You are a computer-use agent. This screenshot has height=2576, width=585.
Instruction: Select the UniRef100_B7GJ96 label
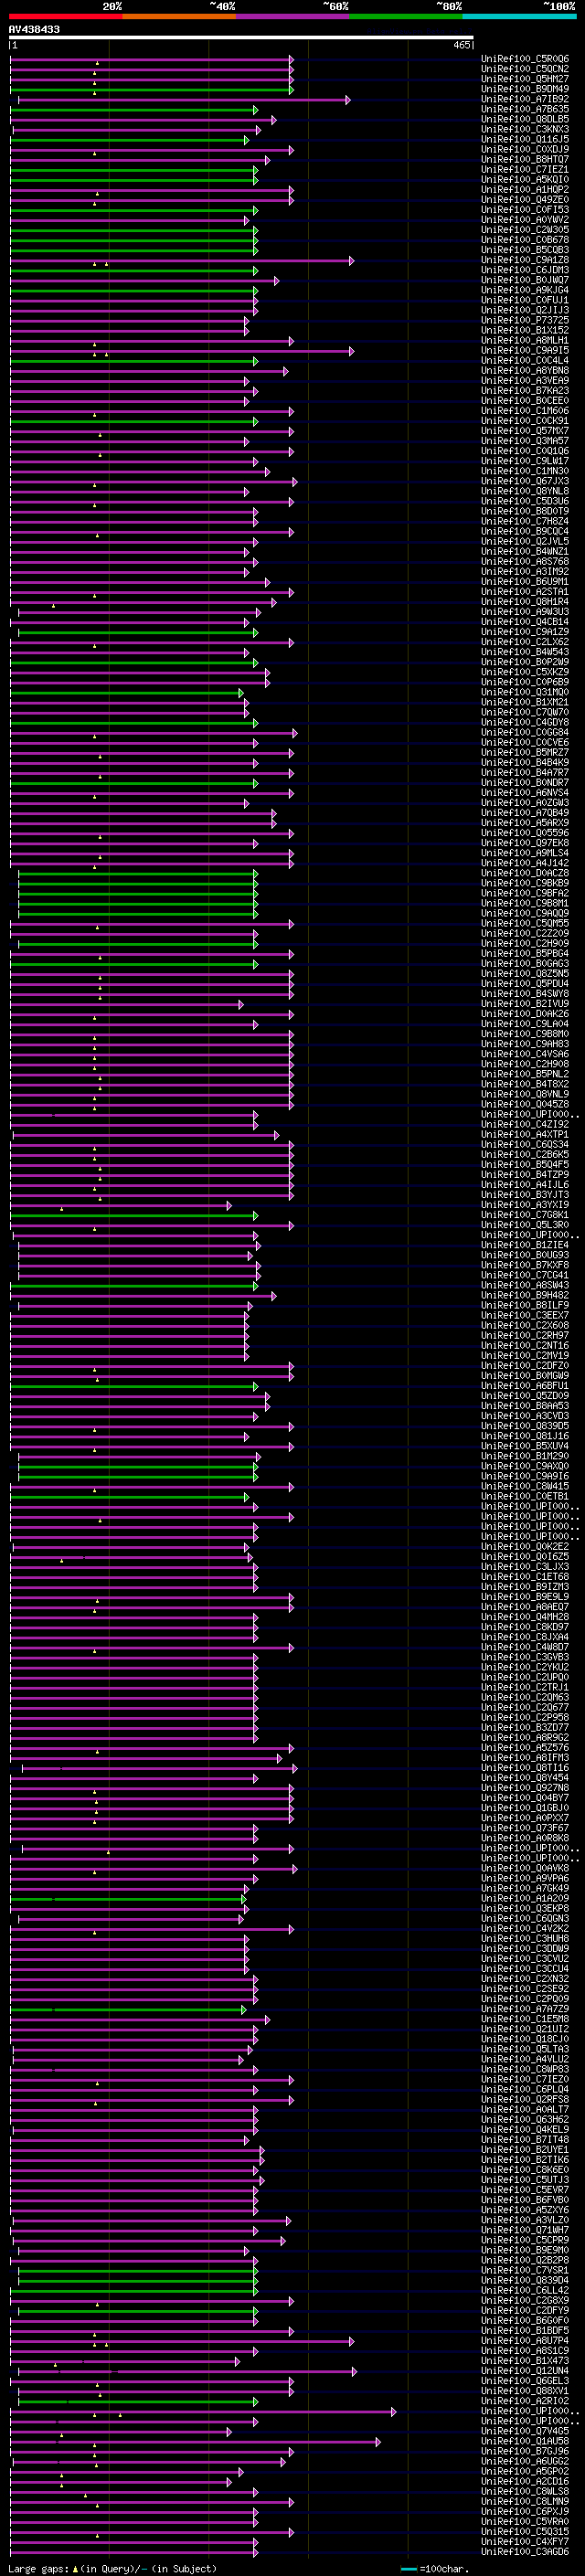pos(525,2451)
